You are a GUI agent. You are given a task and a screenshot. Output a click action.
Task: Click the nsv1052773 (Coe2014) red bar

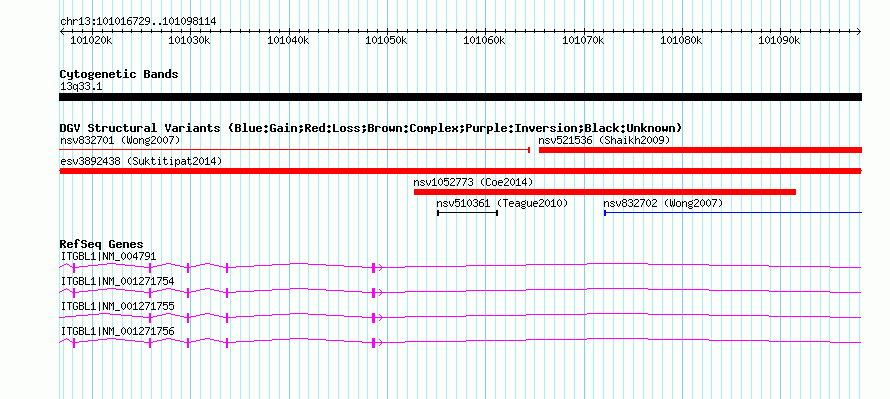point(604,192)
